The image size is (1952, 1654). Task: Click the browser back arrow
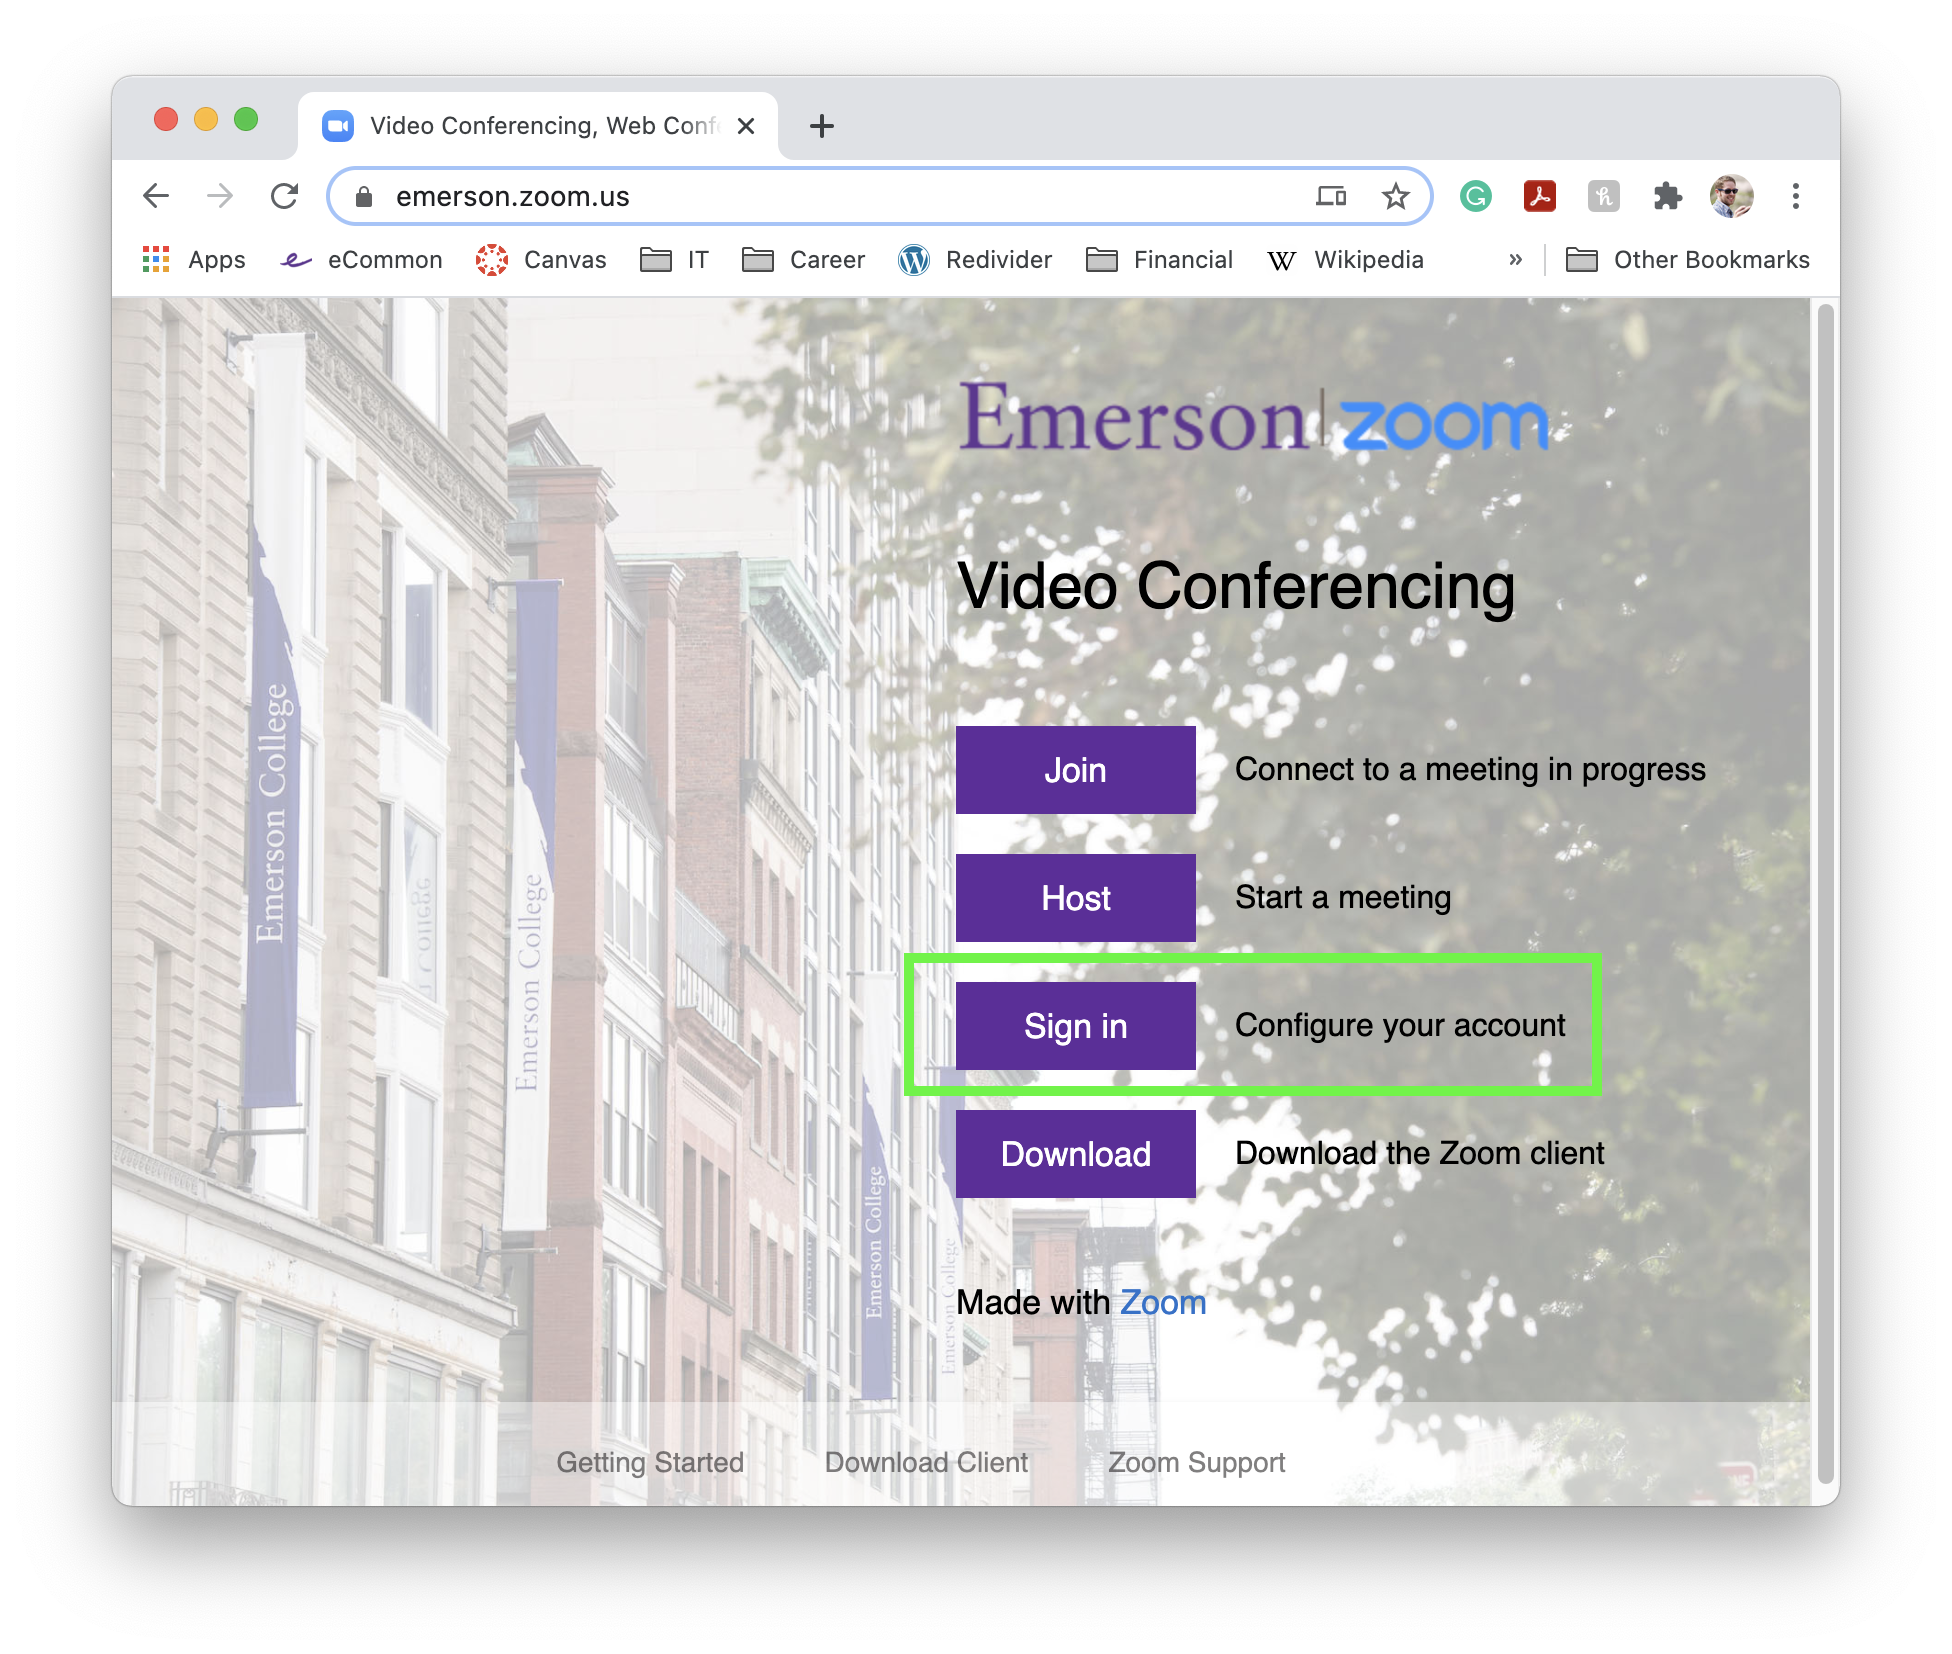[157, 196]
